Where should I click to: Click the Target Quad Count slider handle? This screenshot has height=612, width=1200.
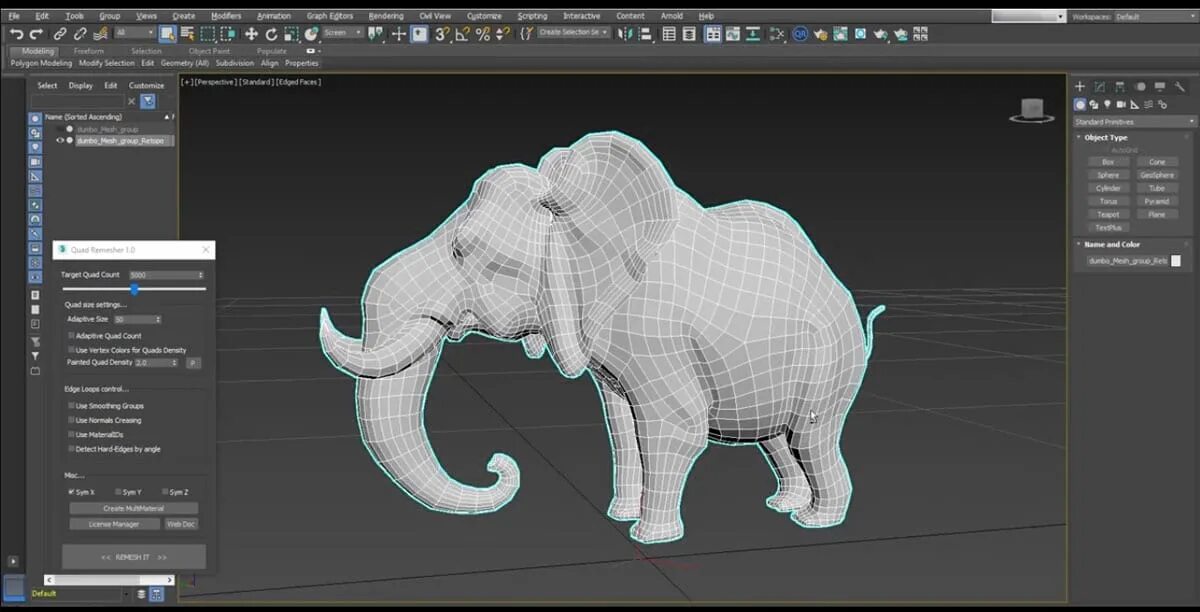tap(134, 289)
